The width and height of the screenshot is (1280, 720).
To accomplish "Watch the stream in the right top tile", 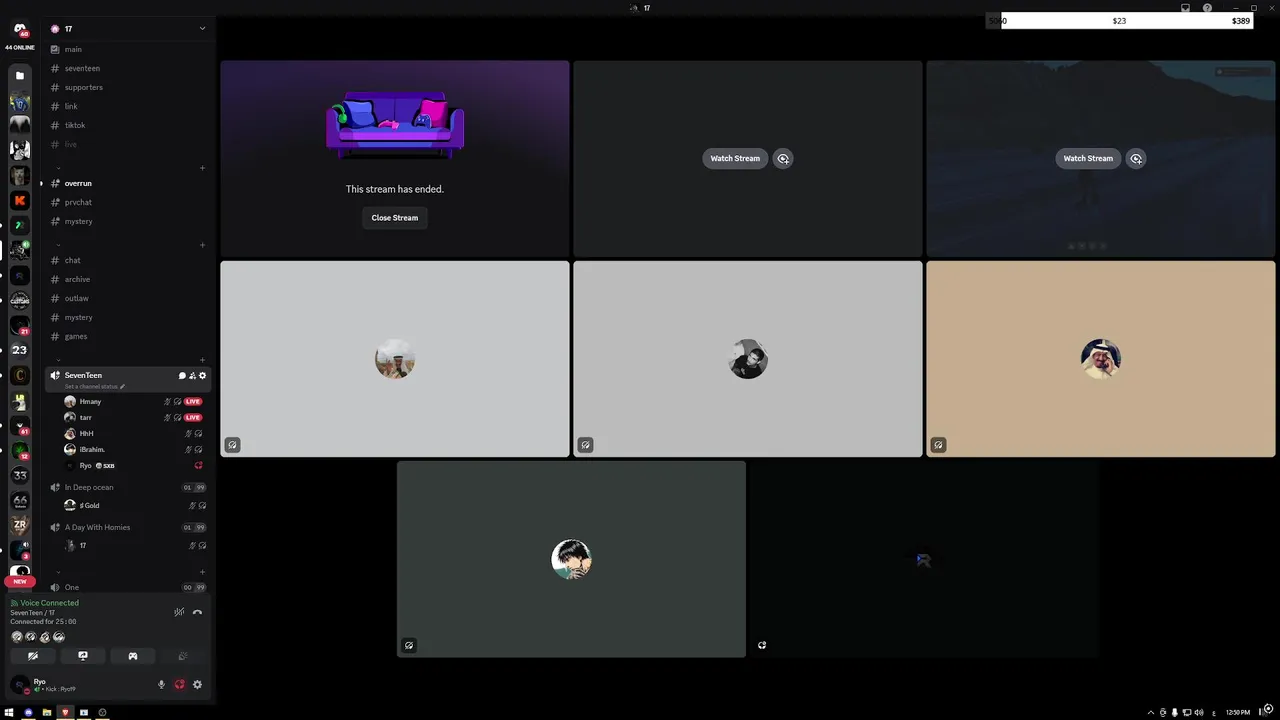I will (x=1088, y=158).
